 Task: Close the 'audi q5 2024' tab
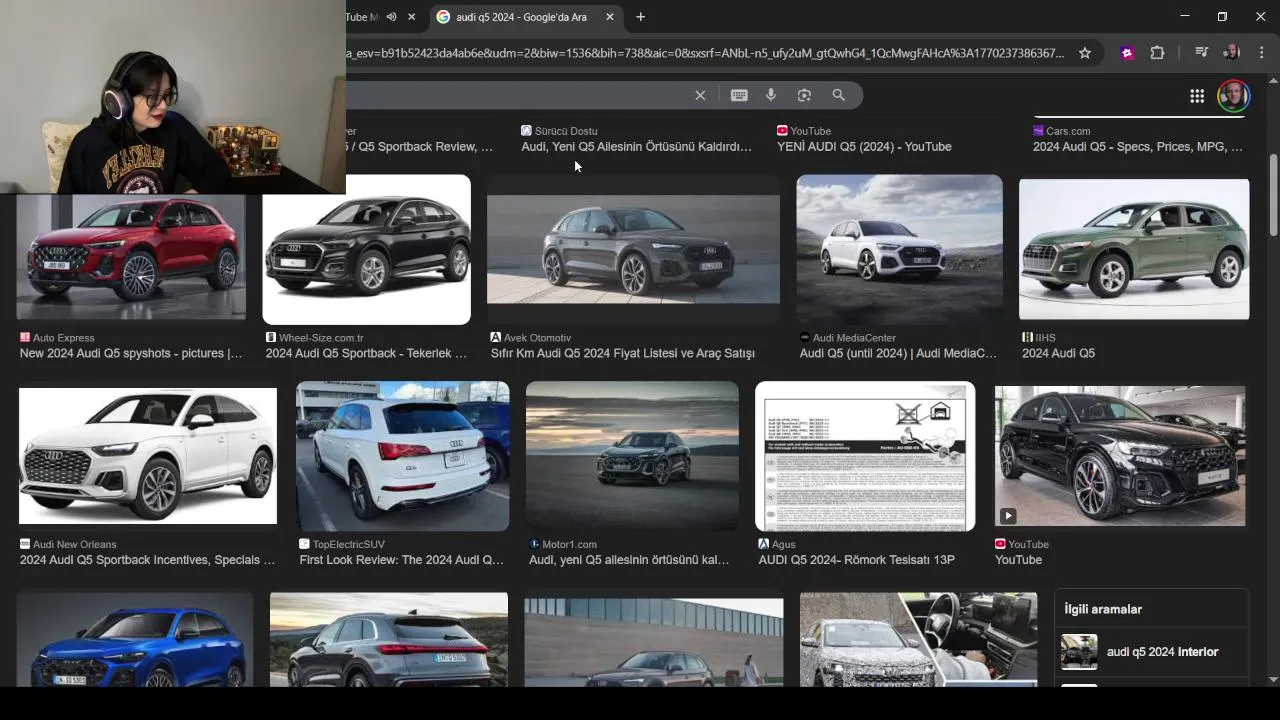[610, 17]
